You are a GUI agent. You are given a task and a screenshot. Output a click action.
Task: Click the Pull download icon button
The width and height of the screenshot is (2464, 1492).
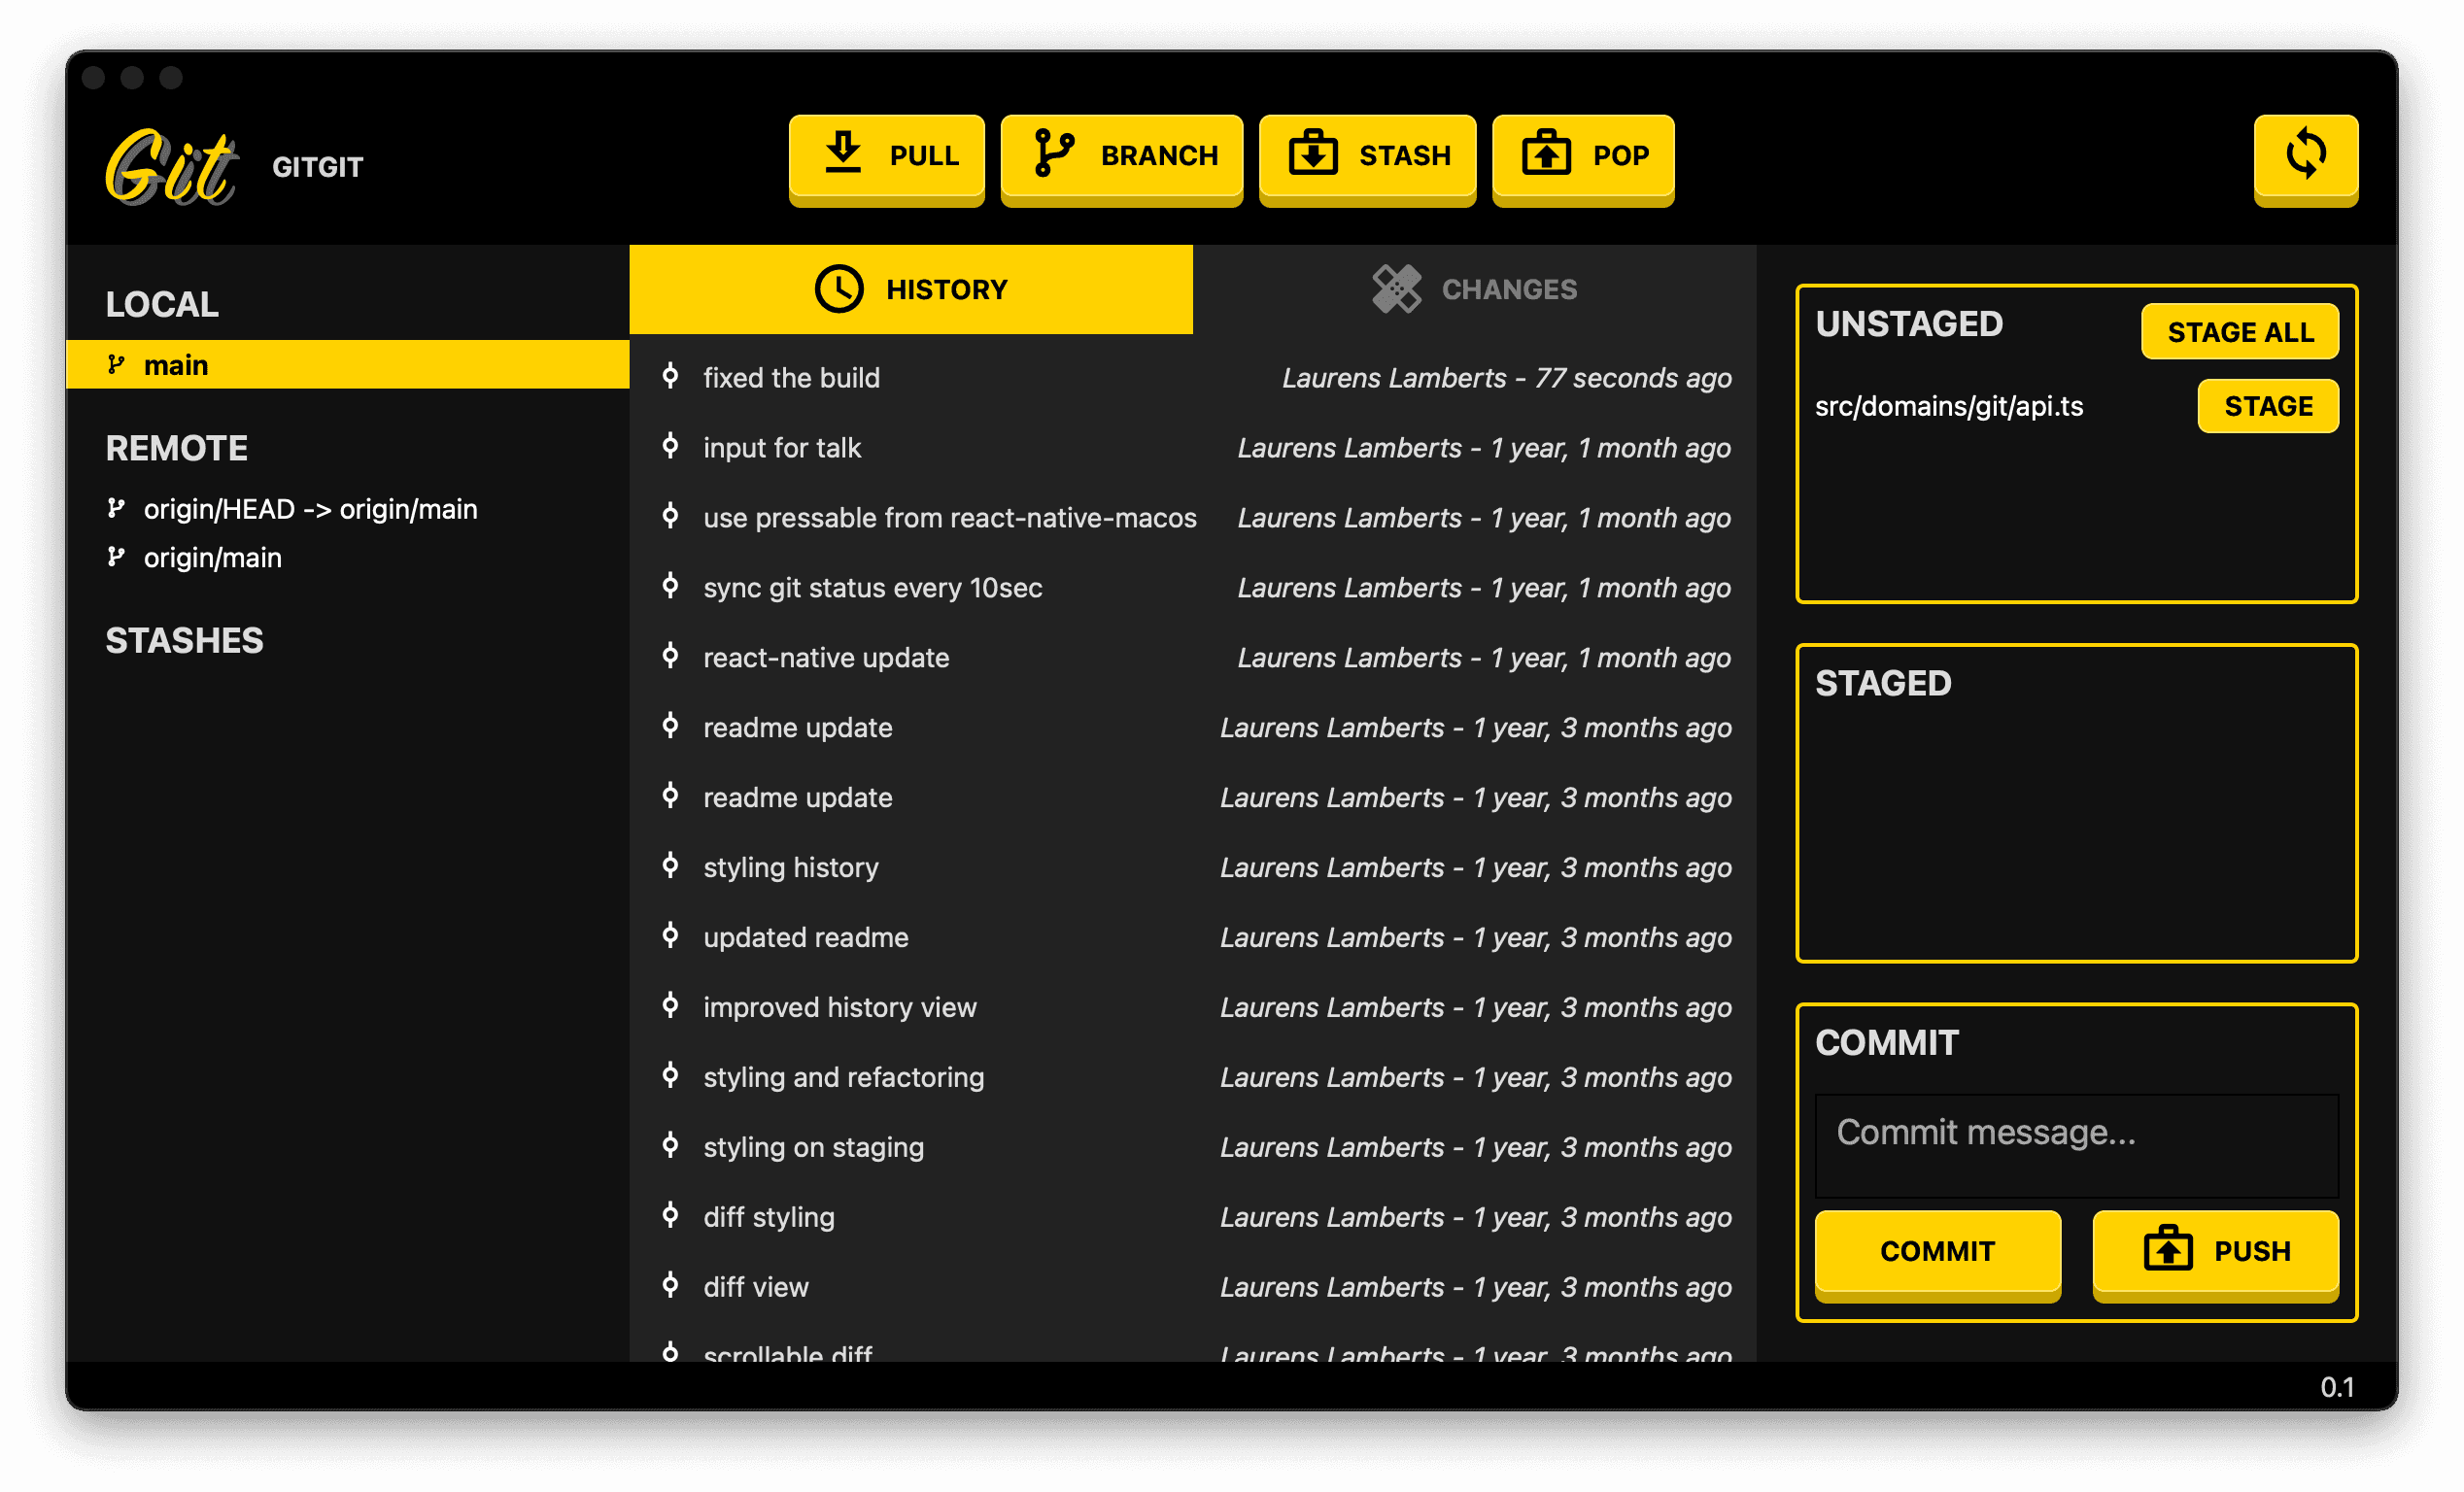pos(886,156)
